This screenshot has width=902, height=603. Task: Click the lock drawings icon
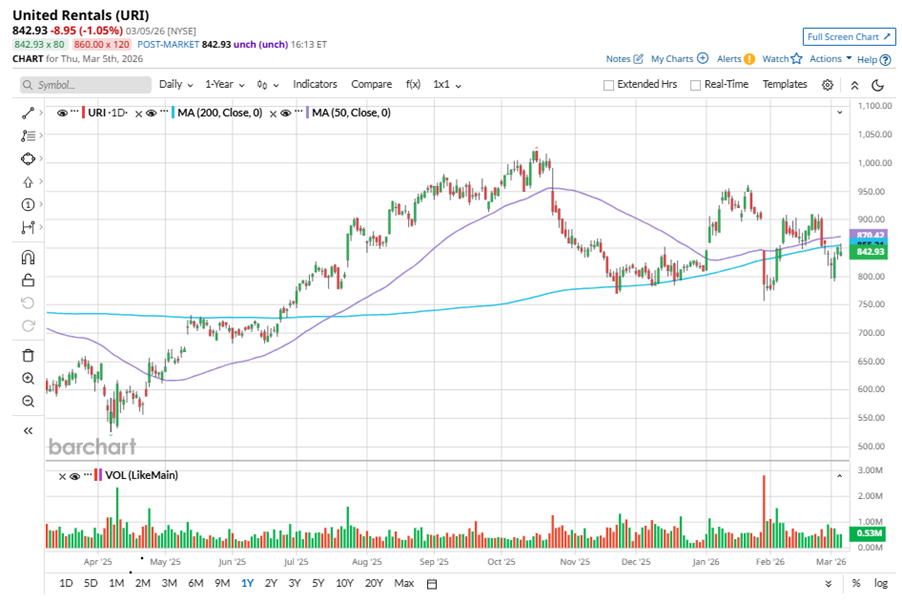(x=28, y=280)
